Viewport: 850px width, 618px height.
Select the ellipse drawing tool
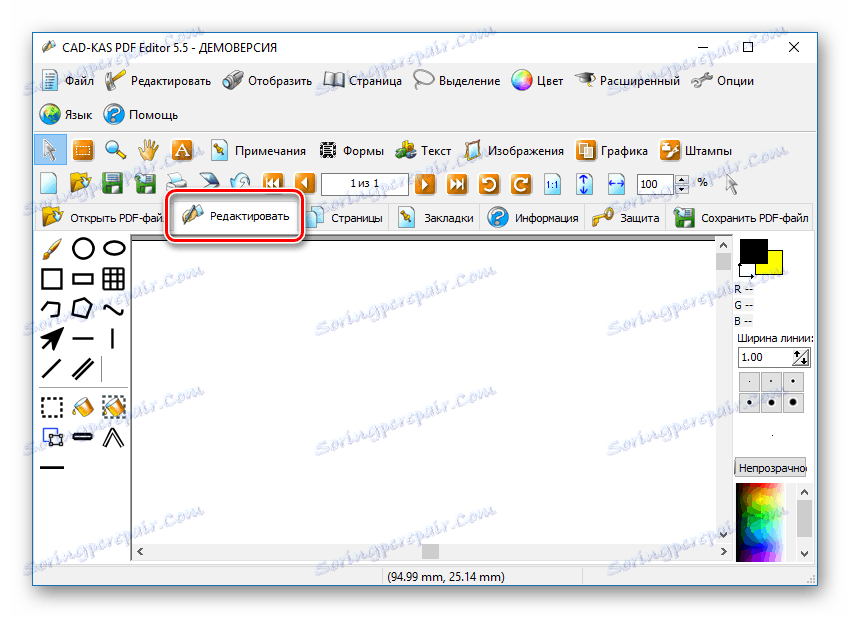(114, 248)
